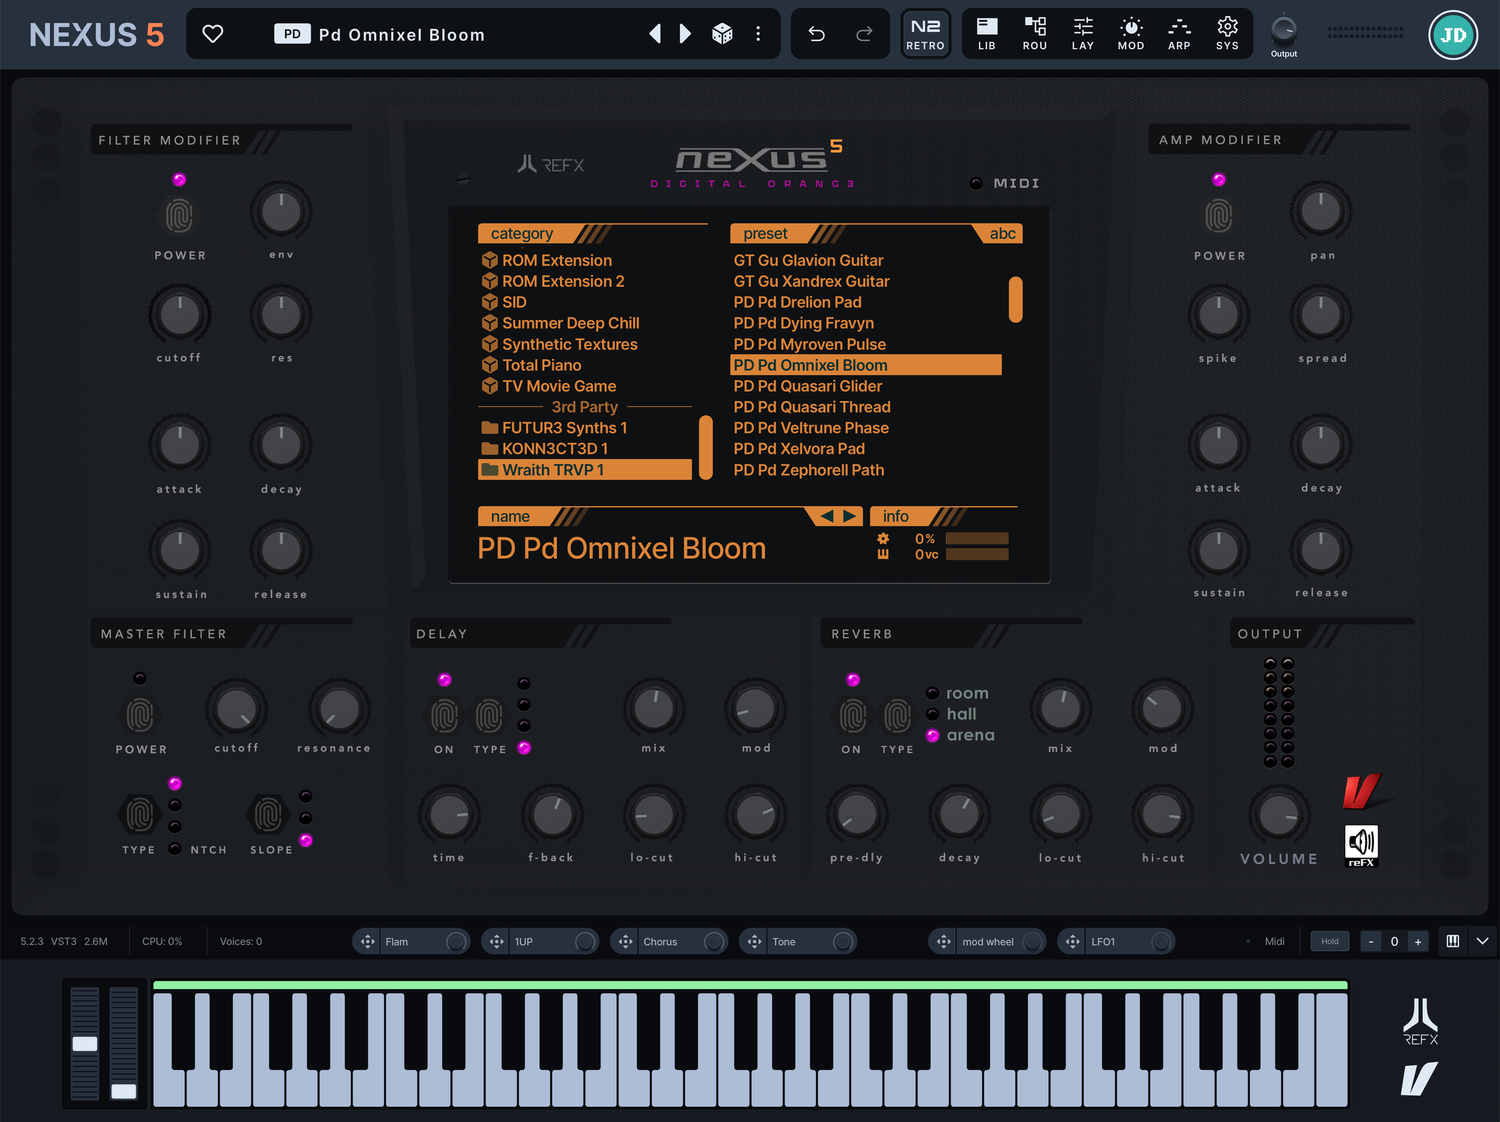Enable the Reverb ON toggle
Image resolution: width=1500 pixels, height=1122 pixels.
coord(852,714)
